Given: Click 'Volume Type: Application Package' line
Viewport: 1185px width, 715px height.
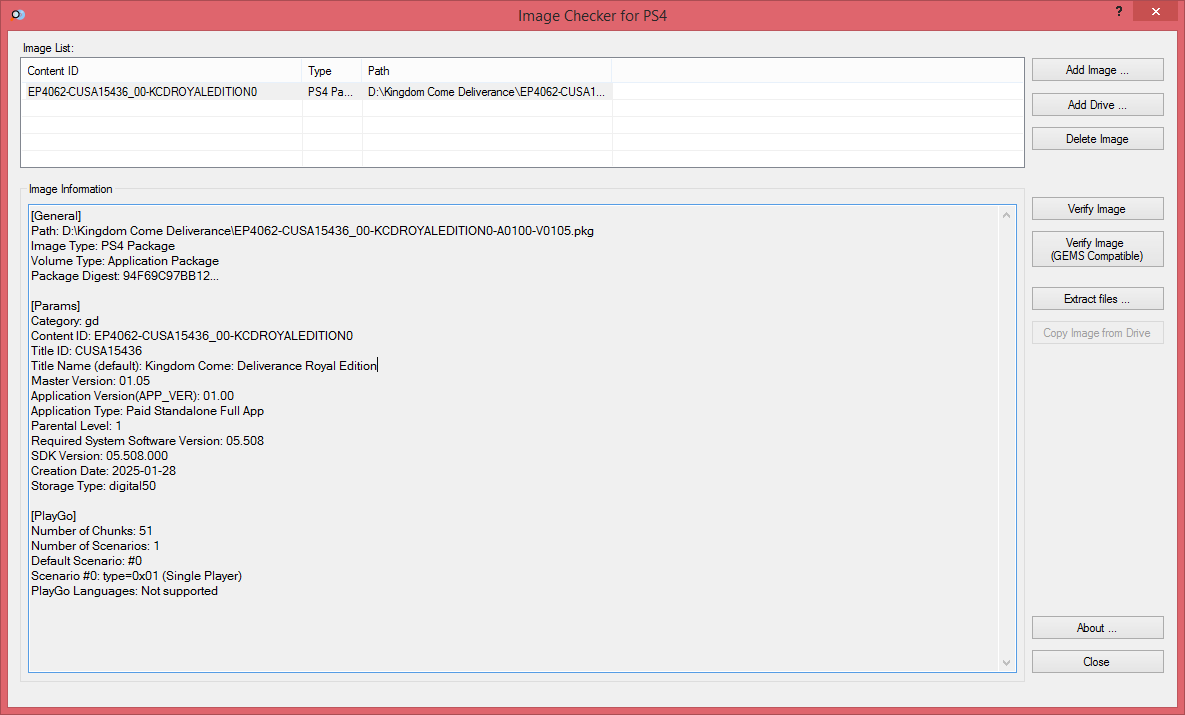Looking at the screenshot, I should coord(125,261).
